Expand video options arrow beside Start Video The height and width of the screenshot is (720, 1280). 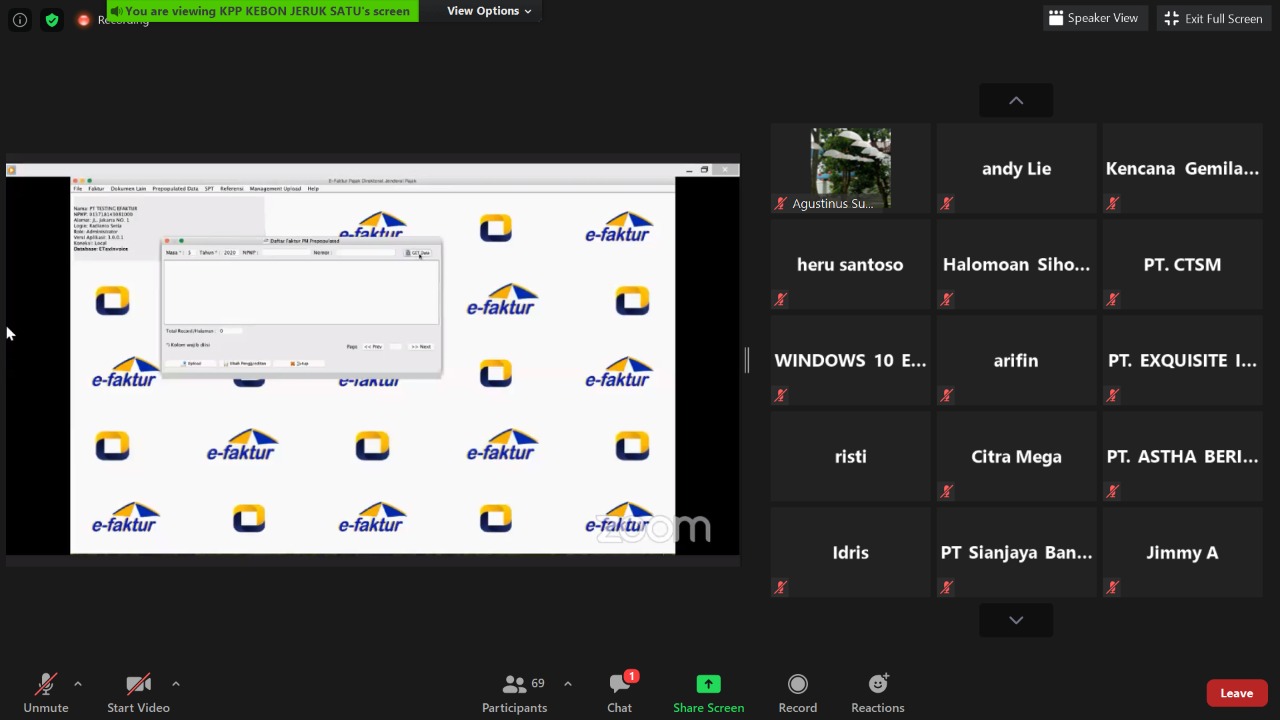tap(176, 684)
